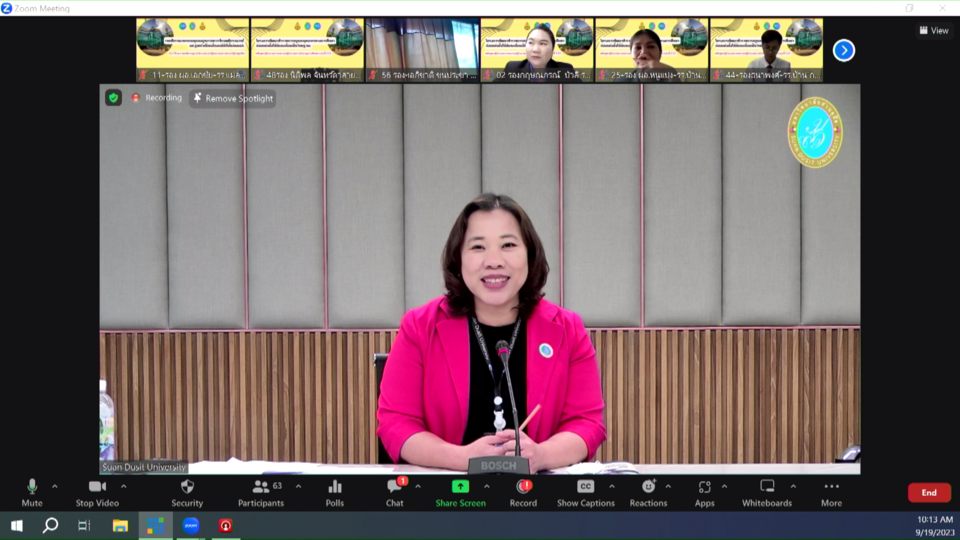The height and width of the screenshot is (540, 960).
Task: Open the Polls panel
Action: pyautogui.click(x=334, y=492)
